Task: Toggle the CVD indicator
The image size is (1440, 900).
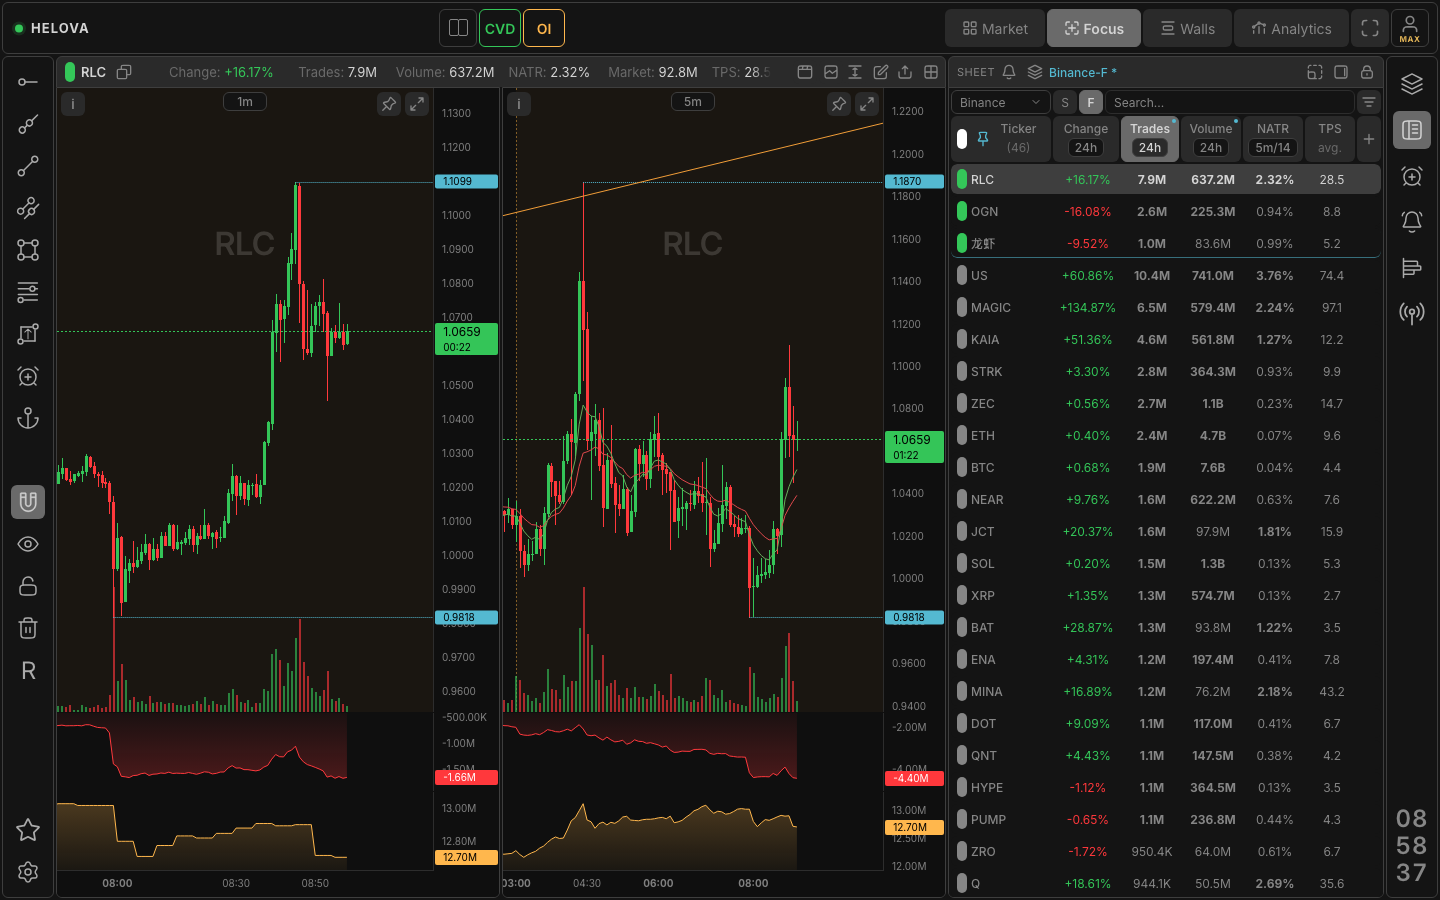Action: [x=500, y=28]
